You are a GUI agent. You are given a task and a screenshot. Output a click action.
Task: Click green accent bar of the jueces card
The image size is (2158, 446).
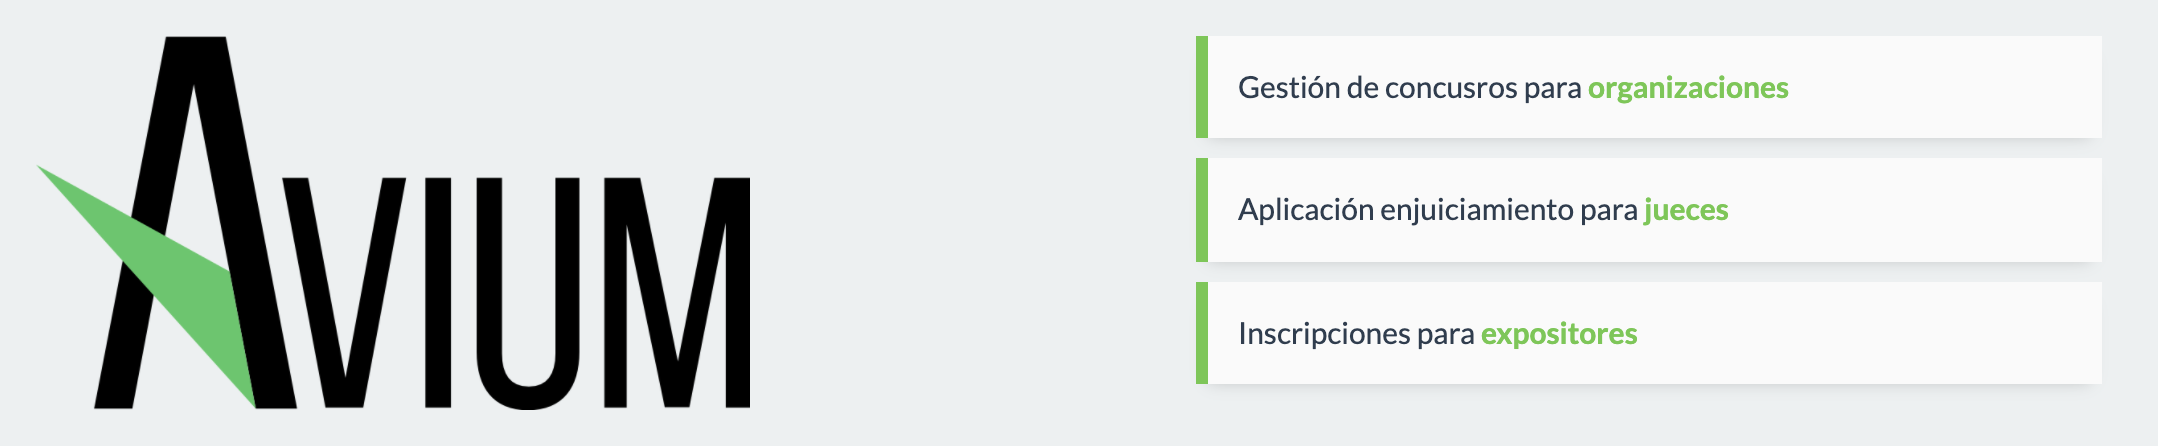1202,210
